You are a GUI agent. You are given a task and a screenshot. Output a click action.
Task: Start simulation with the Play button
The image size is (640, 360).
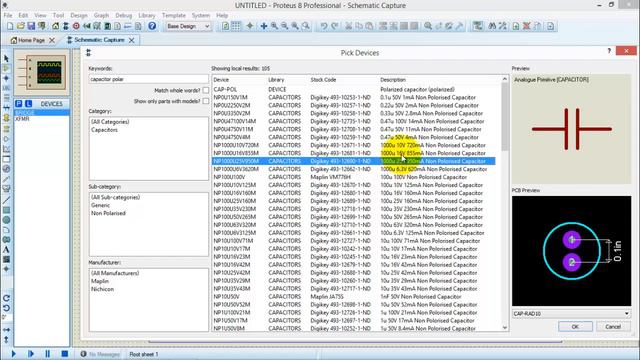coord(13,354)
